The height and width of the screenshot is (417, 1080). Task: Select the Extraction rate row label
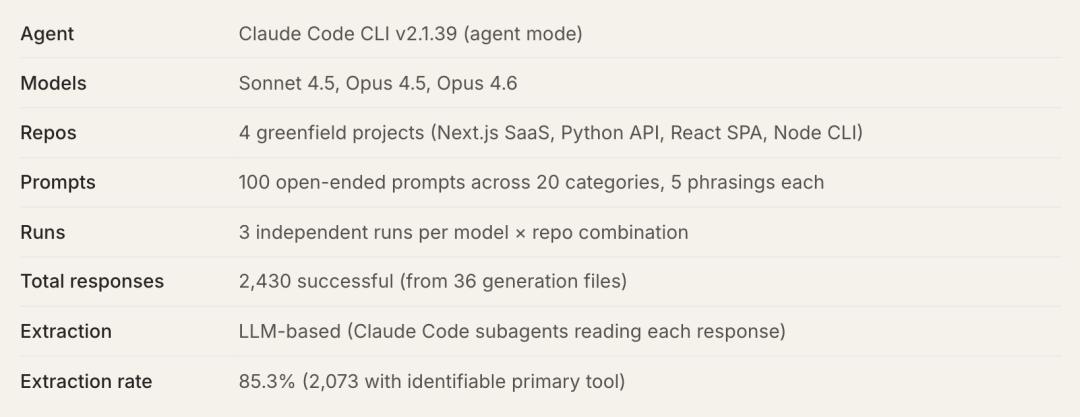[86, 381]
